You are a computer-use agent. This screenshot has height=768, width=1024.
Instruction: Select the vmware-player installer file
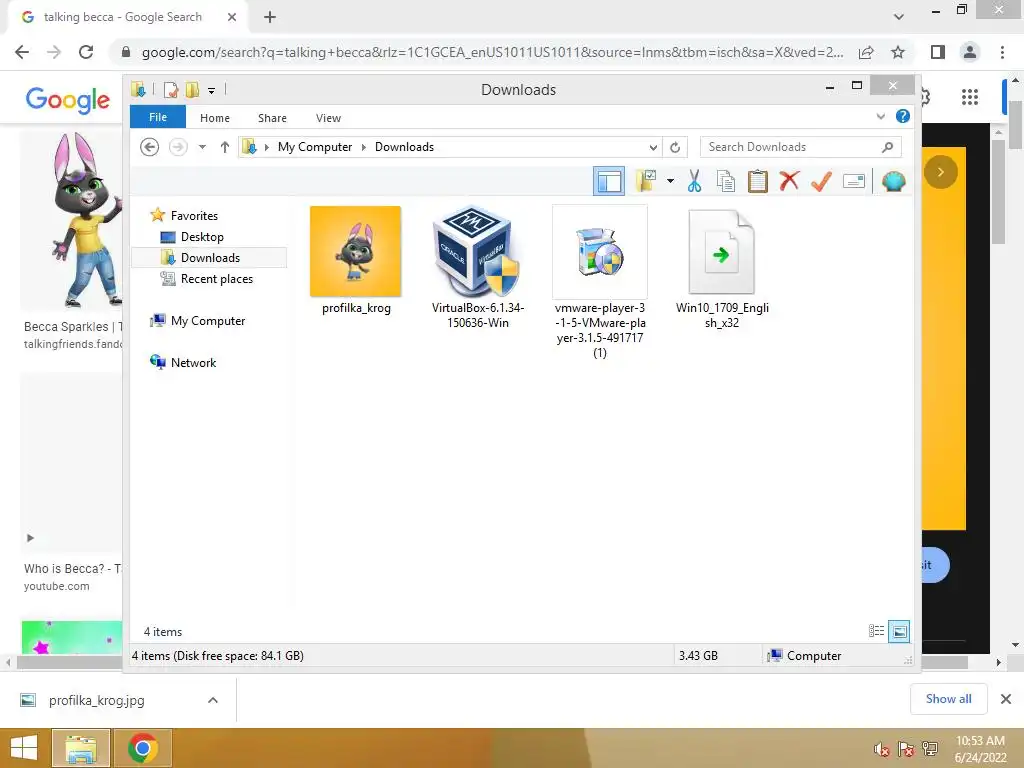pos(600,282)
